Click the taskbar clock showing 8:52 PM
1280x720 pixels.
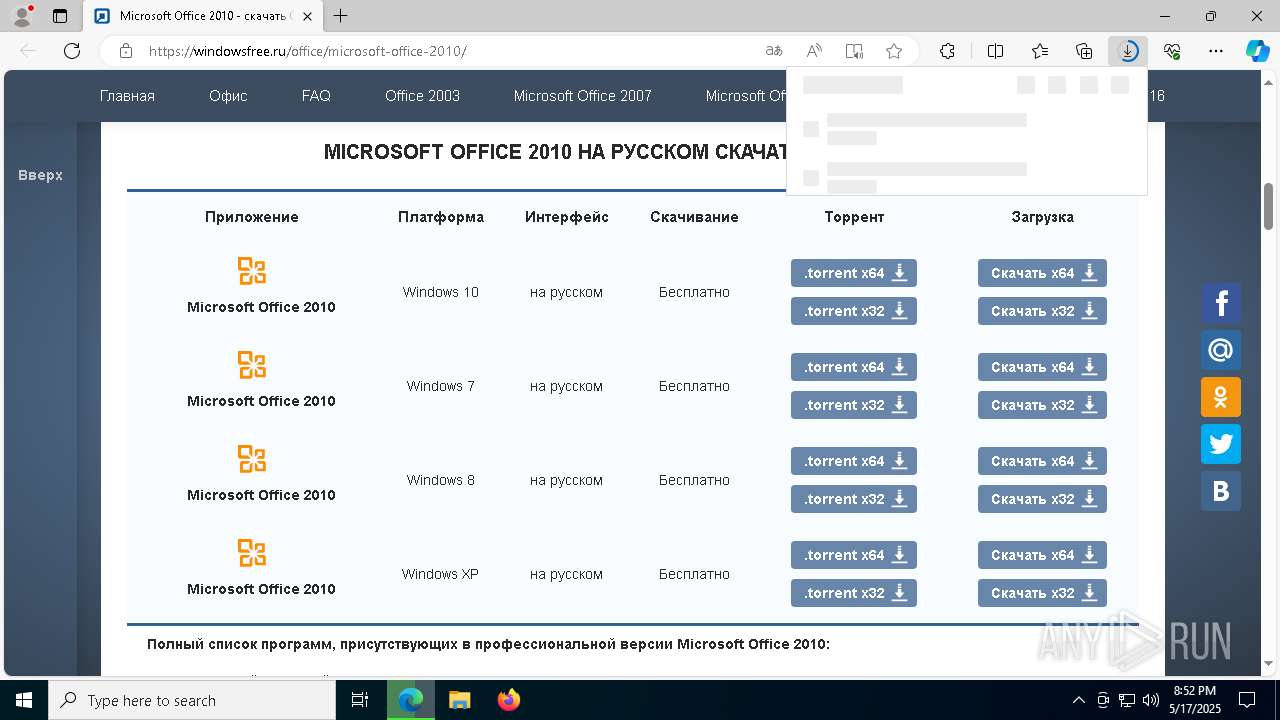(x=1195, y=700)
